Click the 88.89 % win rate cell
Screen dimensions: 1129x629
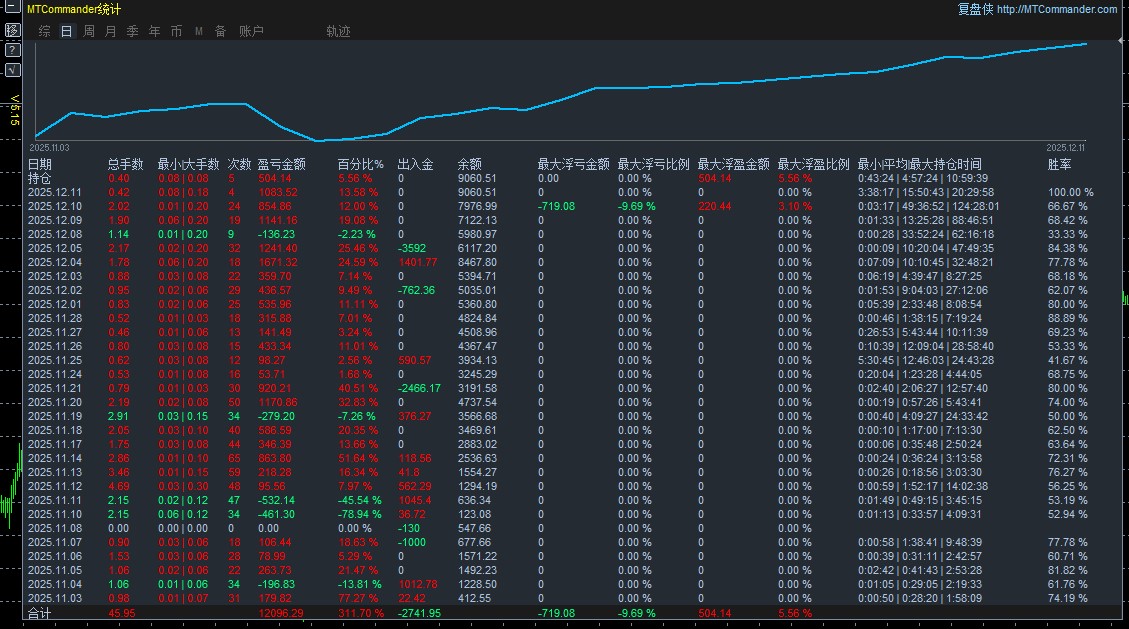1068,318
